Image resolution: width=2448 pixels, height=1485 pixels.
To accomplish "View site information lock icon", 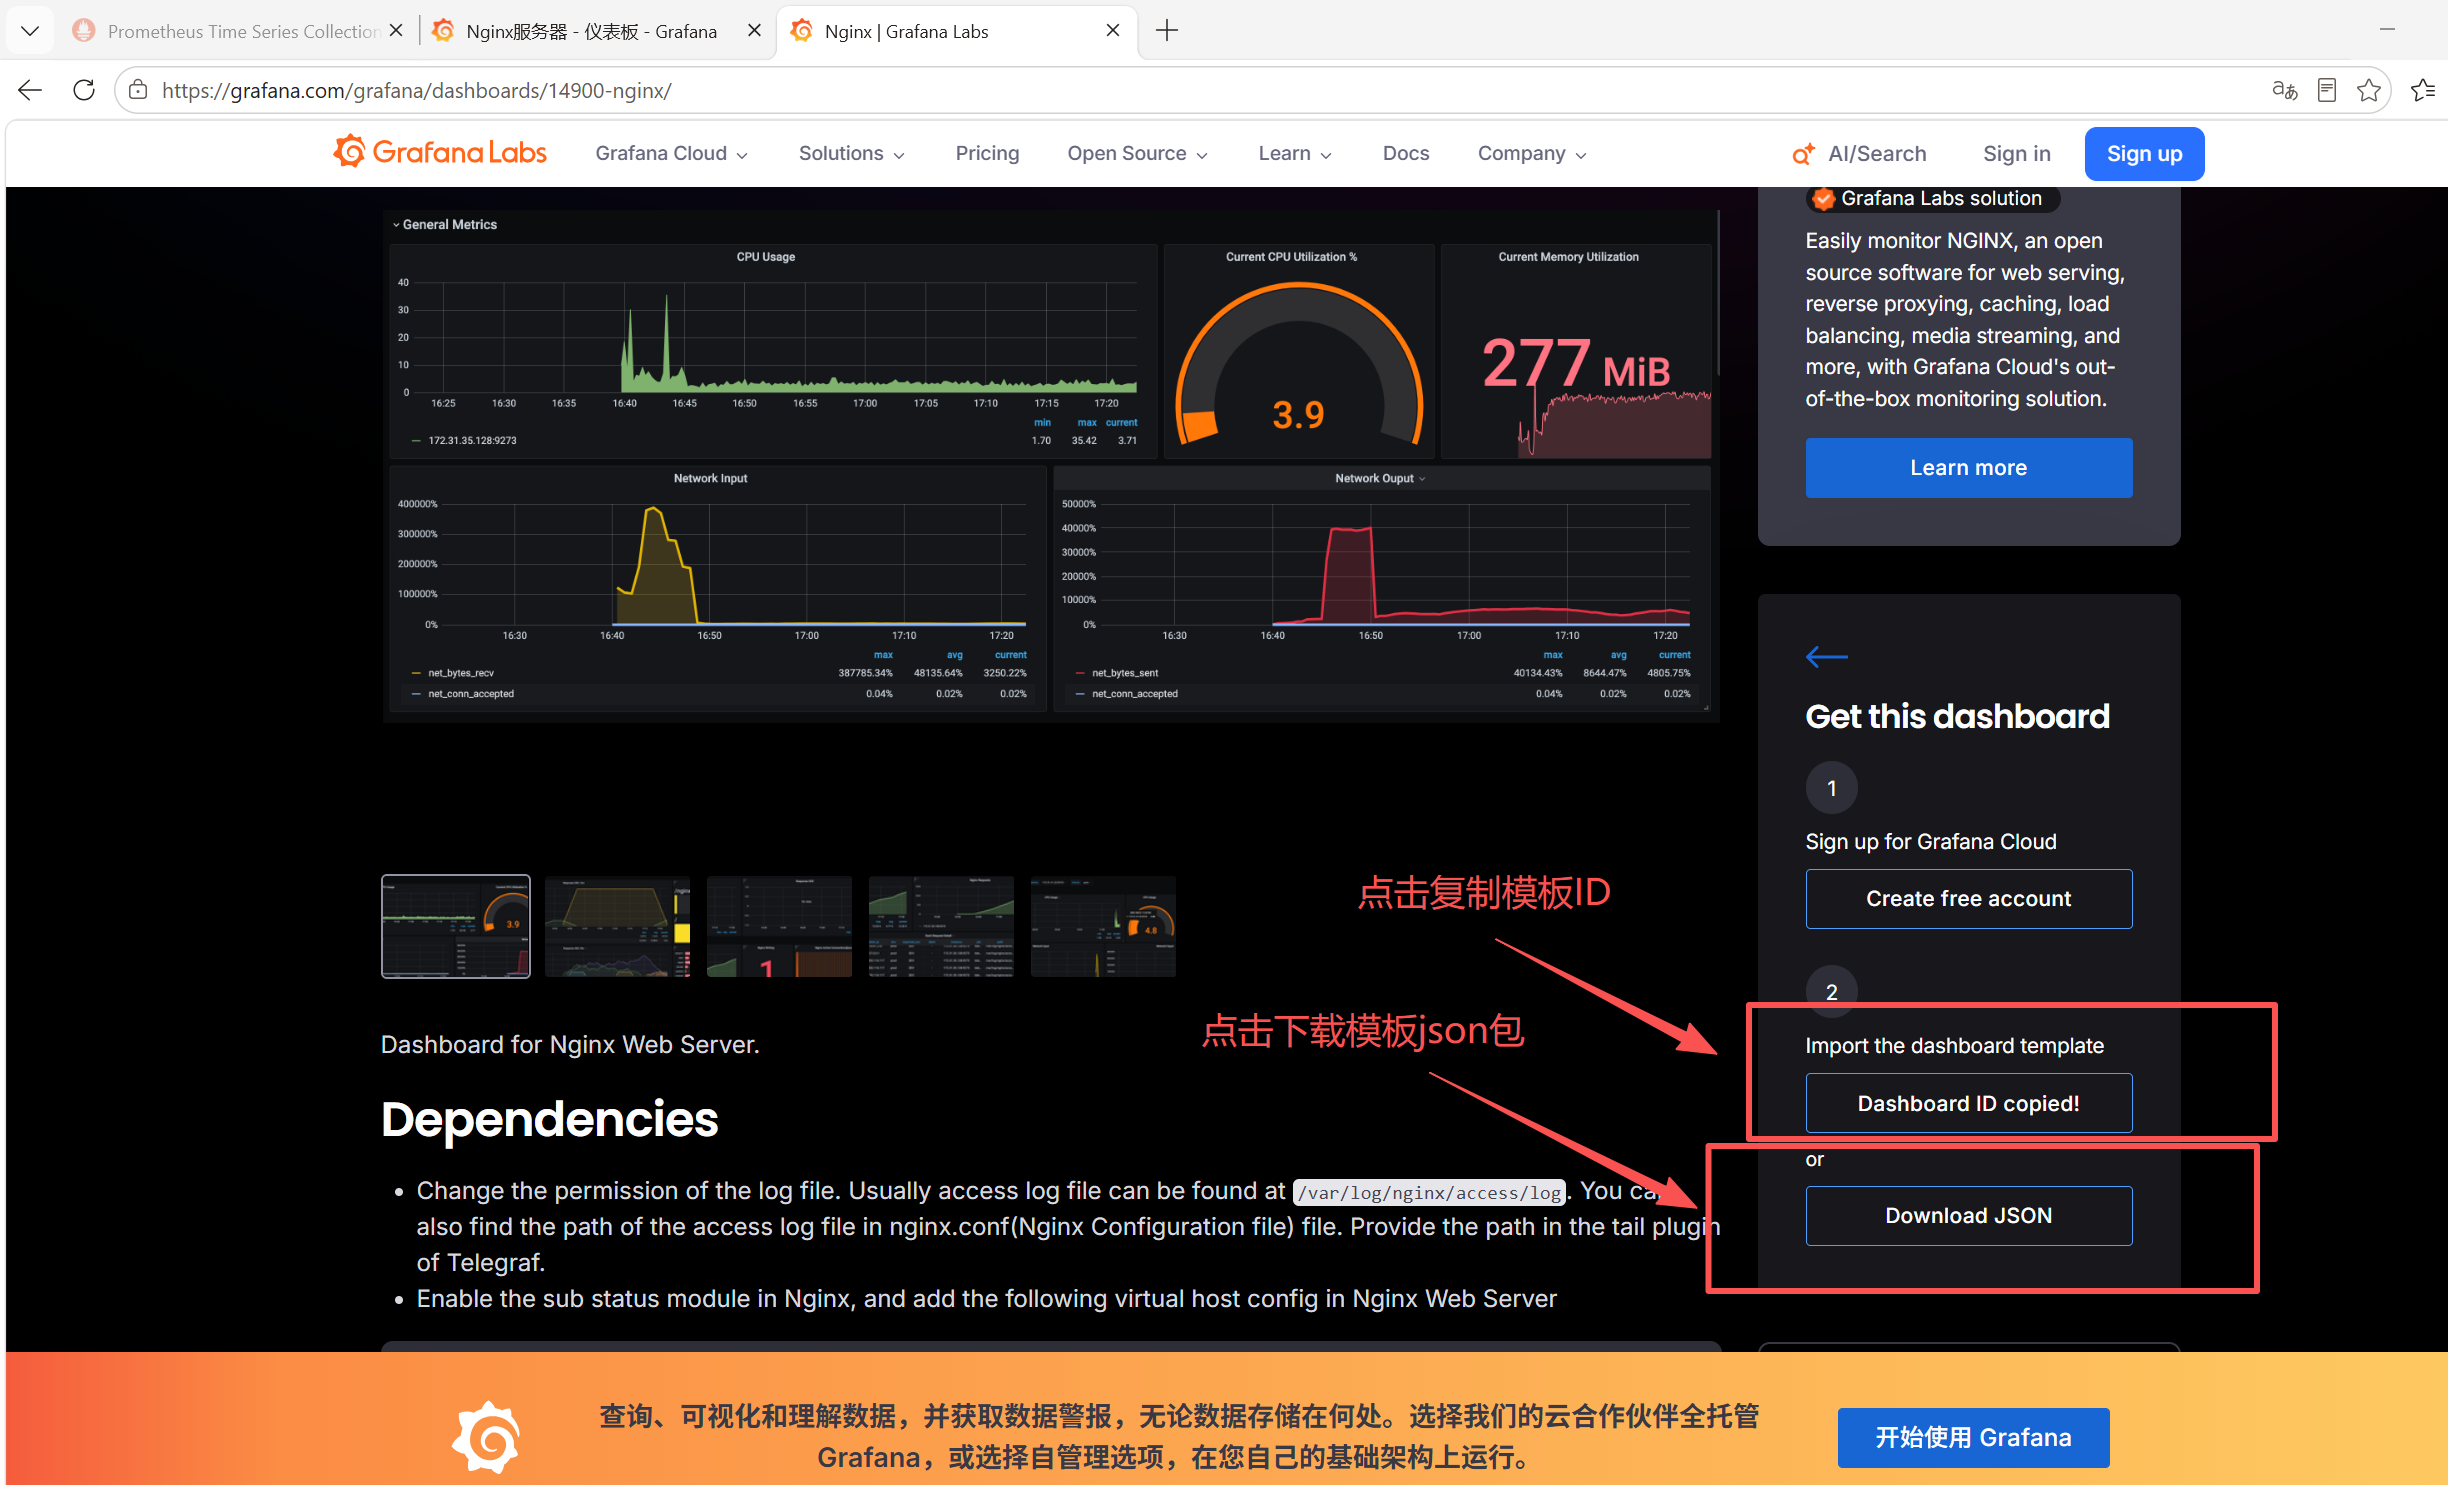I will [138, 91].
